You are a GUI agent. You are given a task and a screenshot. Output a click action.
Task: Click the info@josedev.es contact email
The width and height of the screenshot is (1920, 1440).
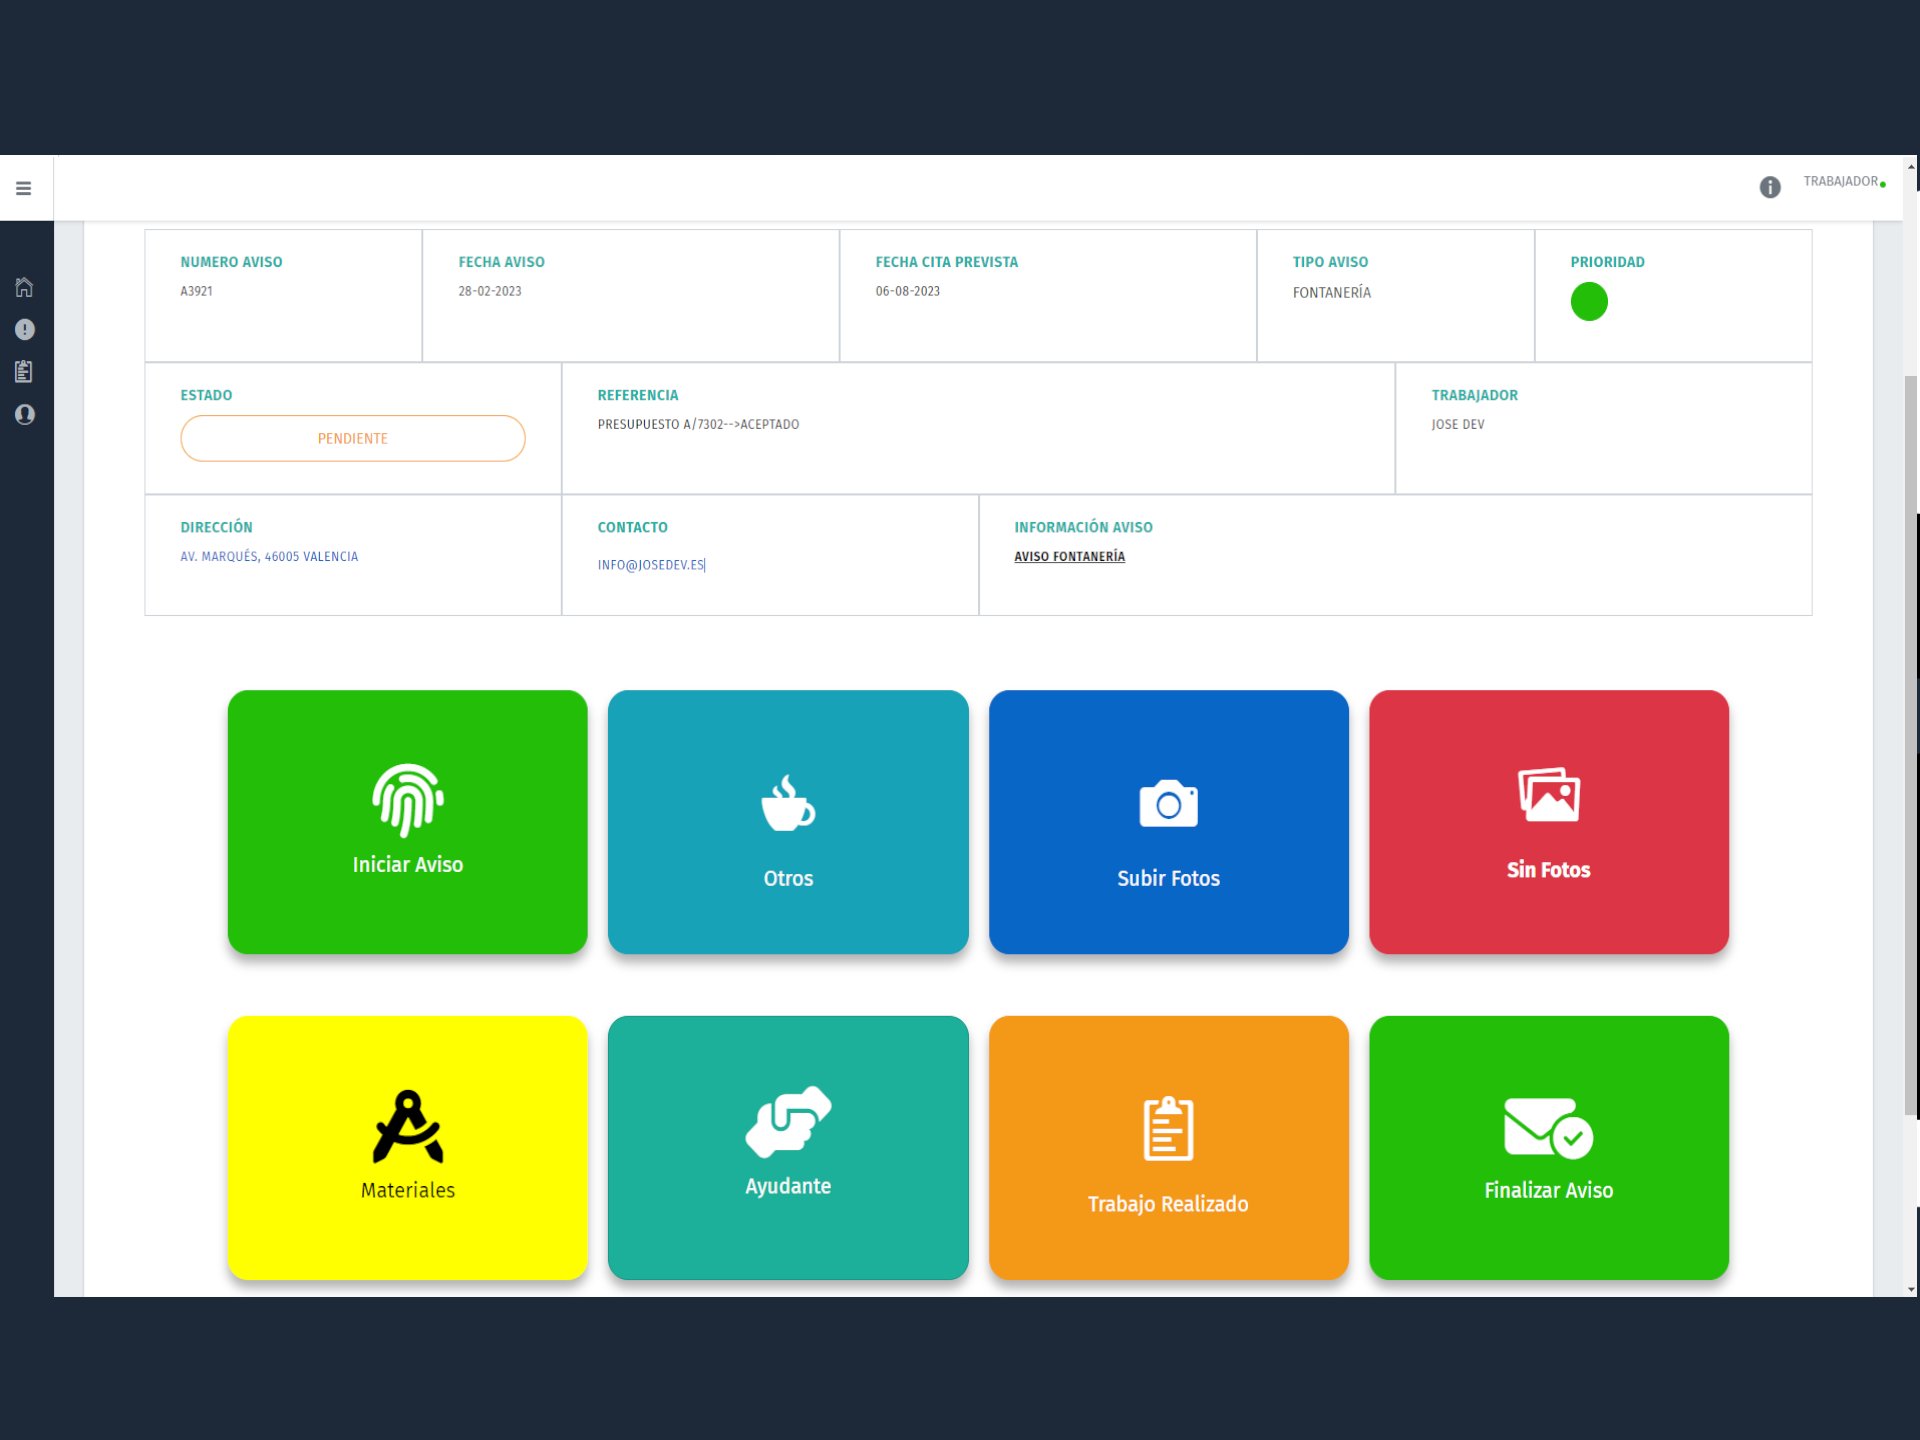click(x=651, y=565)
